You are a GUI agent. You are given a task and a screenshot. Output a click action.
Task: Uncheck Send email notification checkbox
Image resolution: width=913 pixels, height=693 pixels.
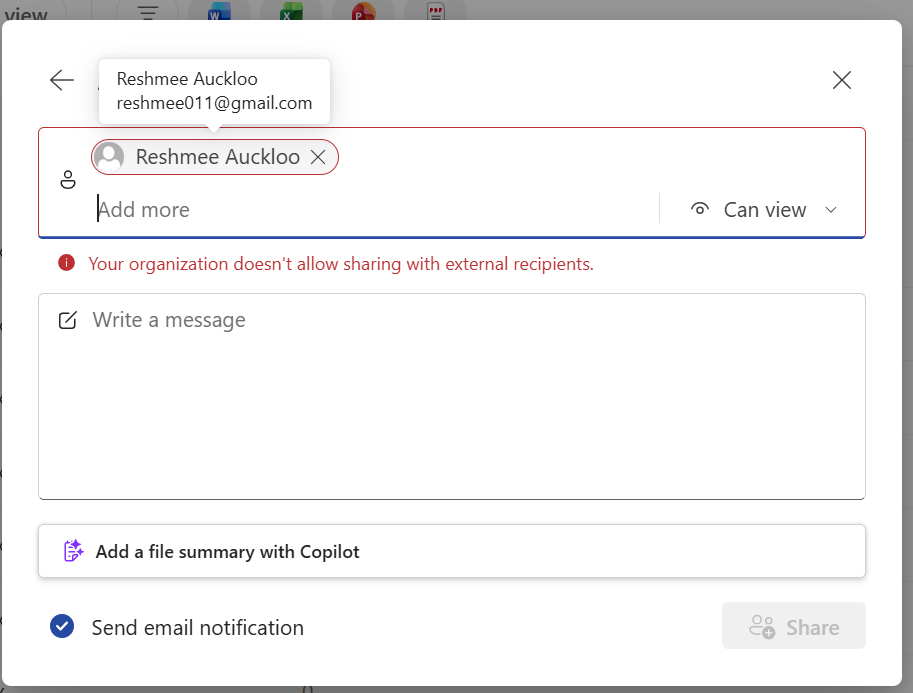(x=62, y=627)
